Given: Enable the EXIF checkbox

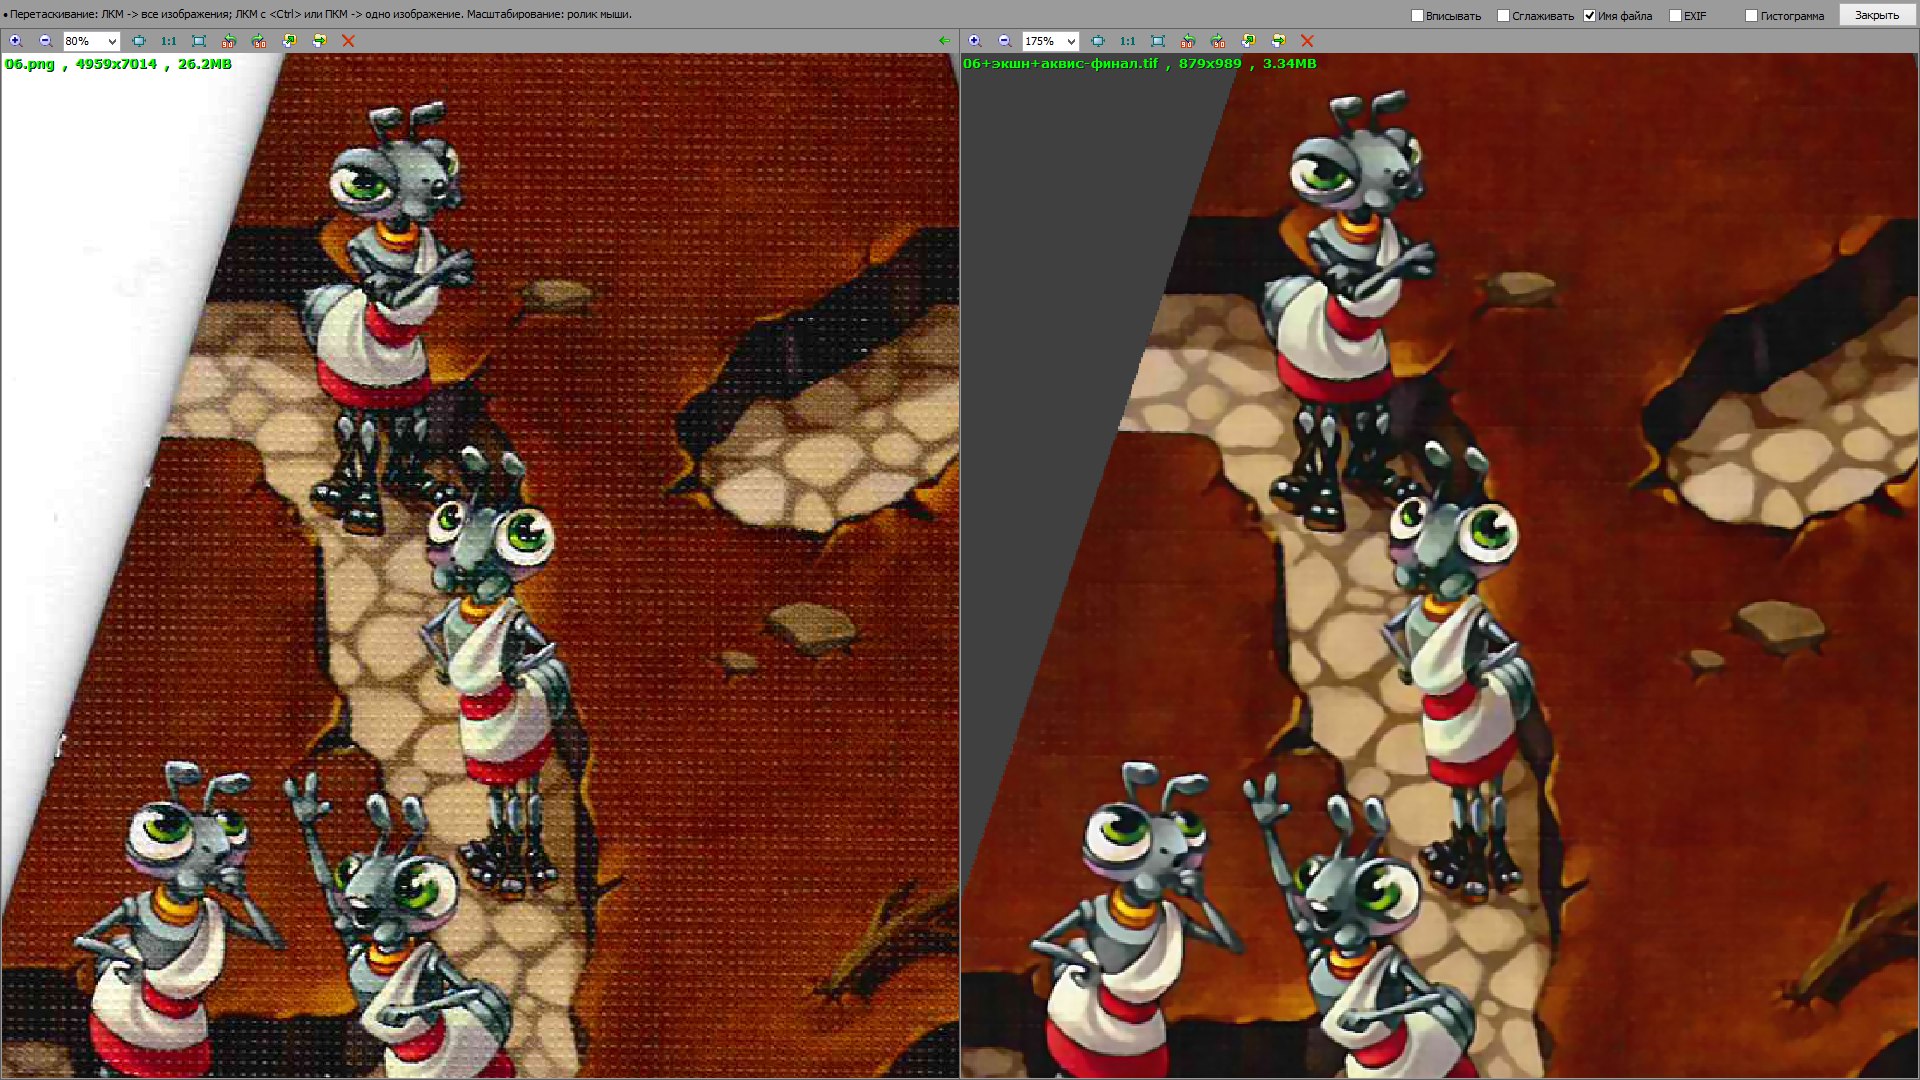Looking at the screenshot, I should point(1675,15).
